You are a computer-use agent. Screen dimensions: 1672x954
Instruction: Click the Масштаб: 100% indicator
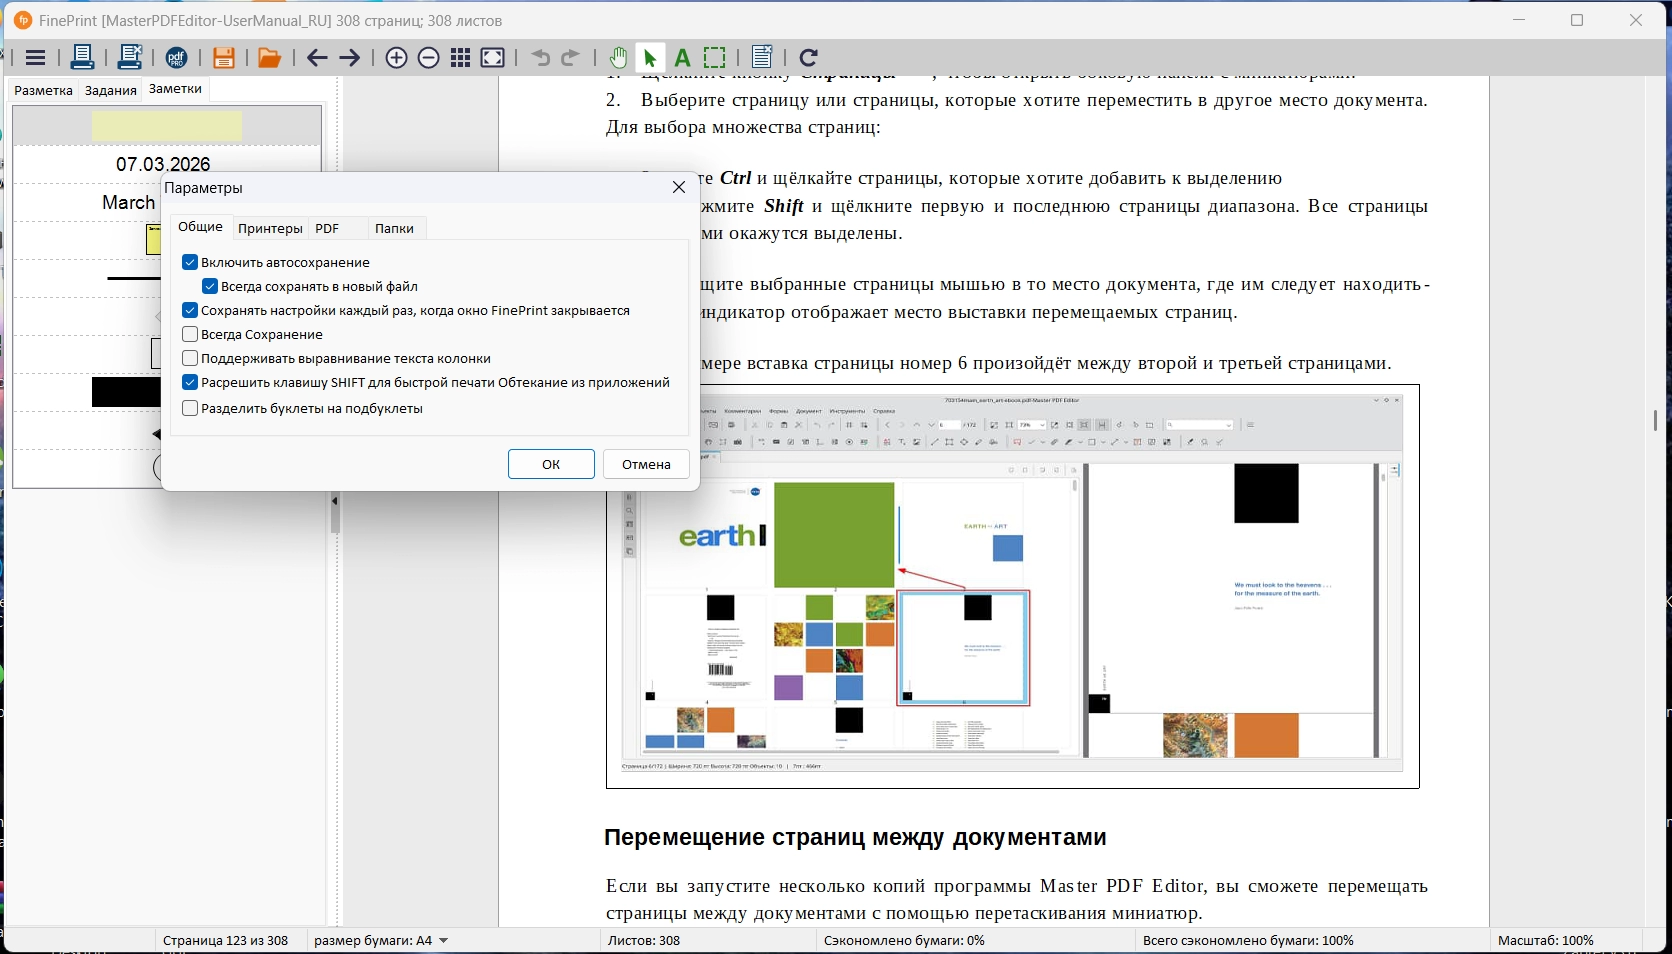(1546, 940)
